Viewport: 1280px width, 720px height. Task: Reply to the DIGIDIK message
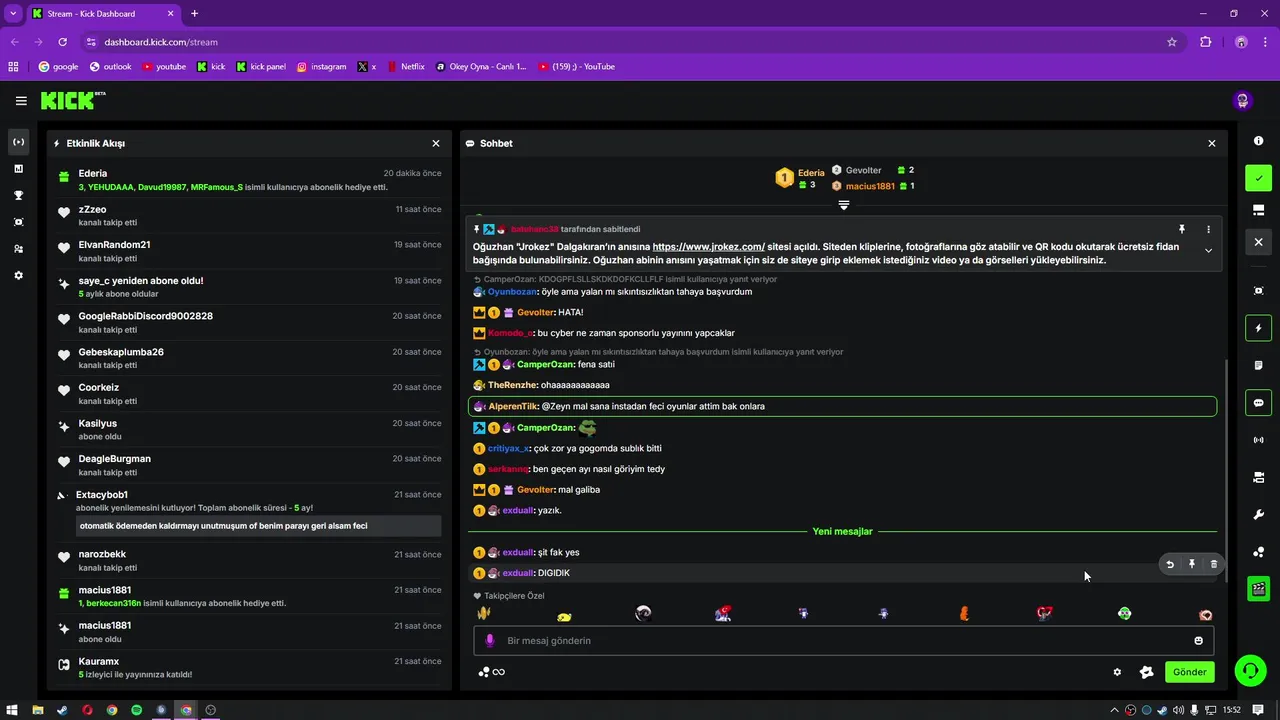pyautogui.click(x=1170, y=564)
